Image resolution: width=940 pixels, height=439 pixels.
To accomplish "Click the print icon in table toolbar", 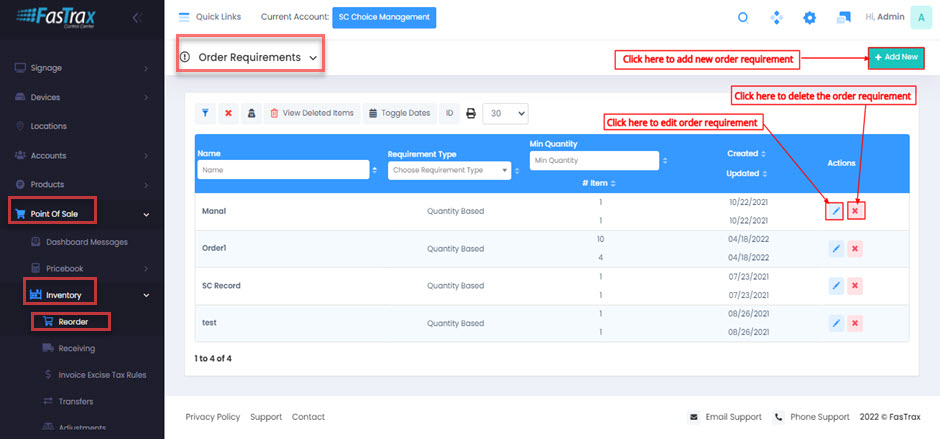I will click(470, 113).
